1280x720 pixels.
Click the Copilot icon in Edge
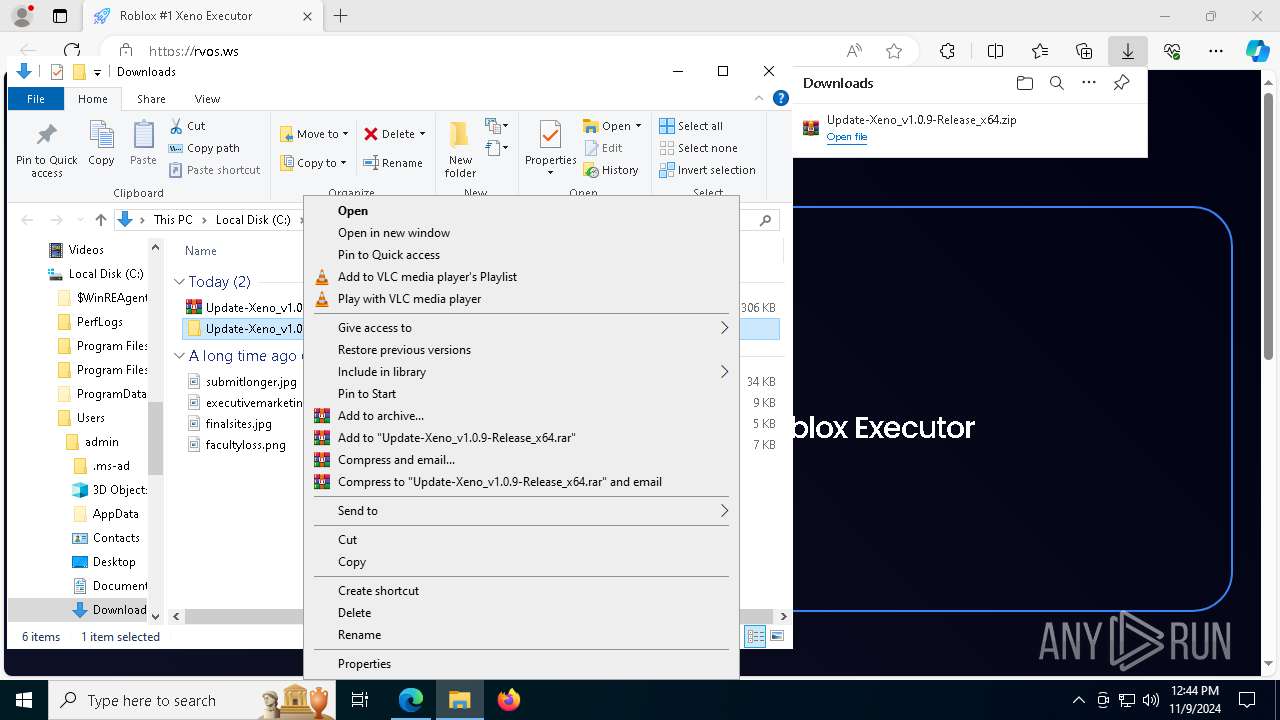tap(1257, 51)
